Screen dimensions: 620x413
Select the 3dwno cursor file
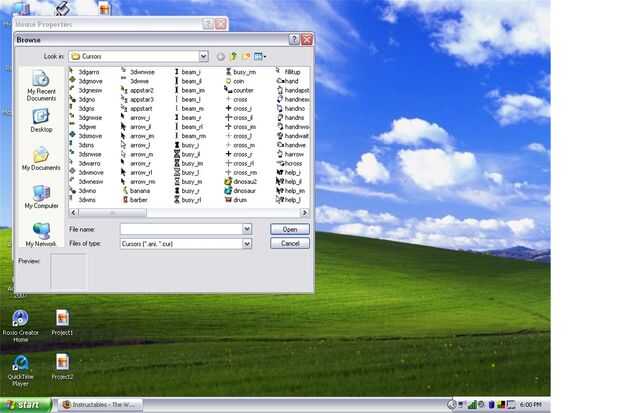83,191
